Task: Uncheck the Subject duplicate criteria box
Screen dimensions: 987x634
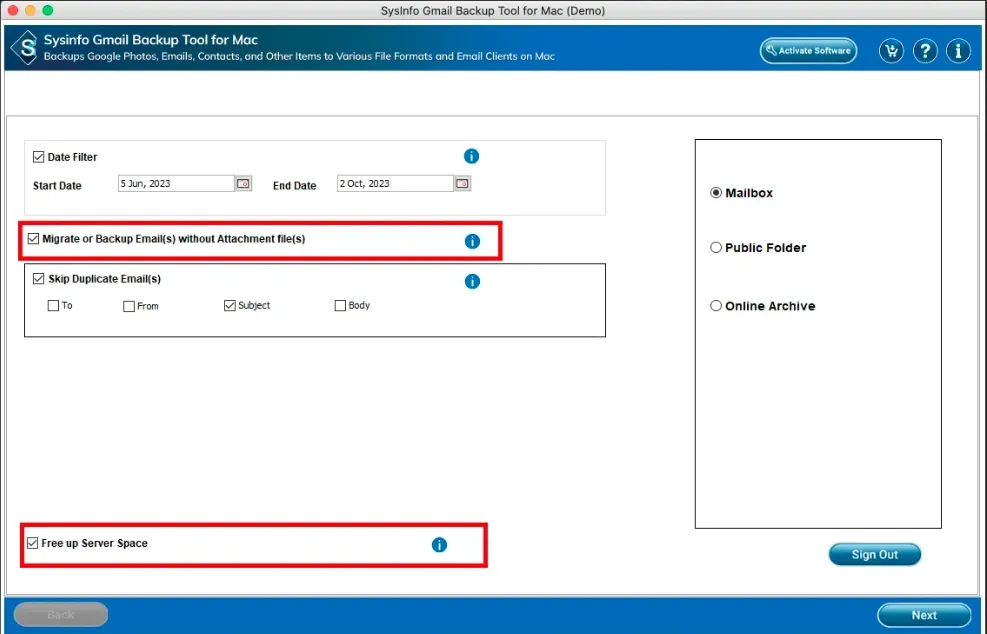Action: [230, 305]
